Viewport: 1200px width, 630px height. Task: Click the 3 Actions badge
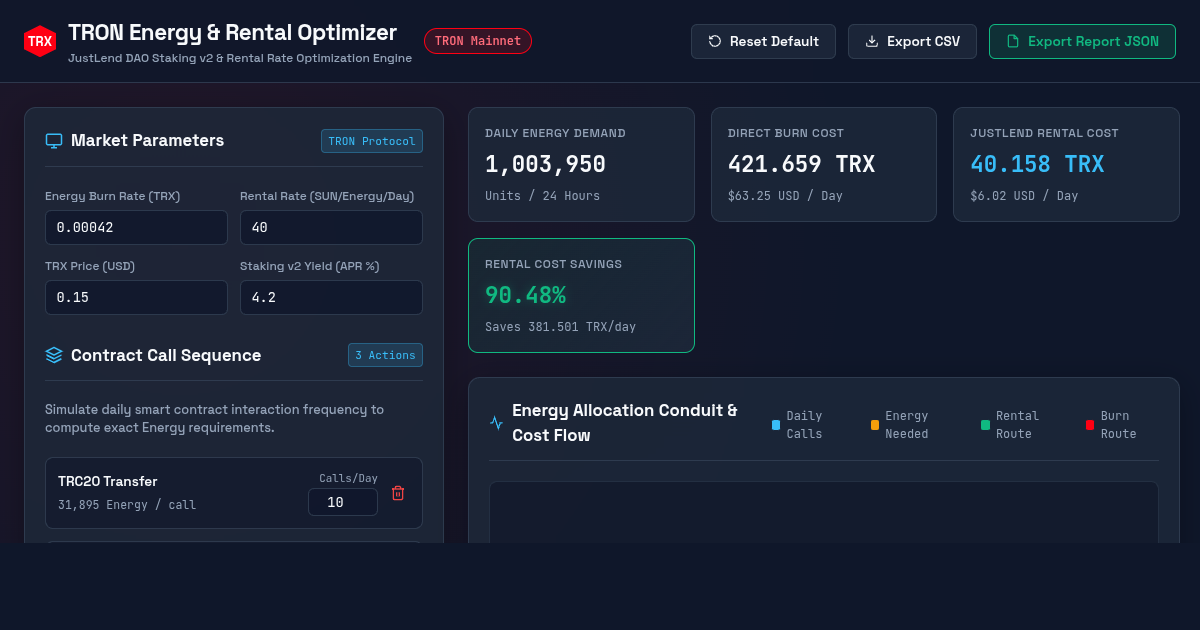click(385, 355)
